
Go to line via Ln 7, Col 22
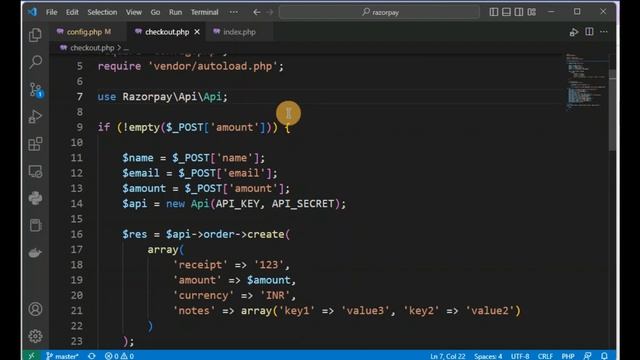447,356
